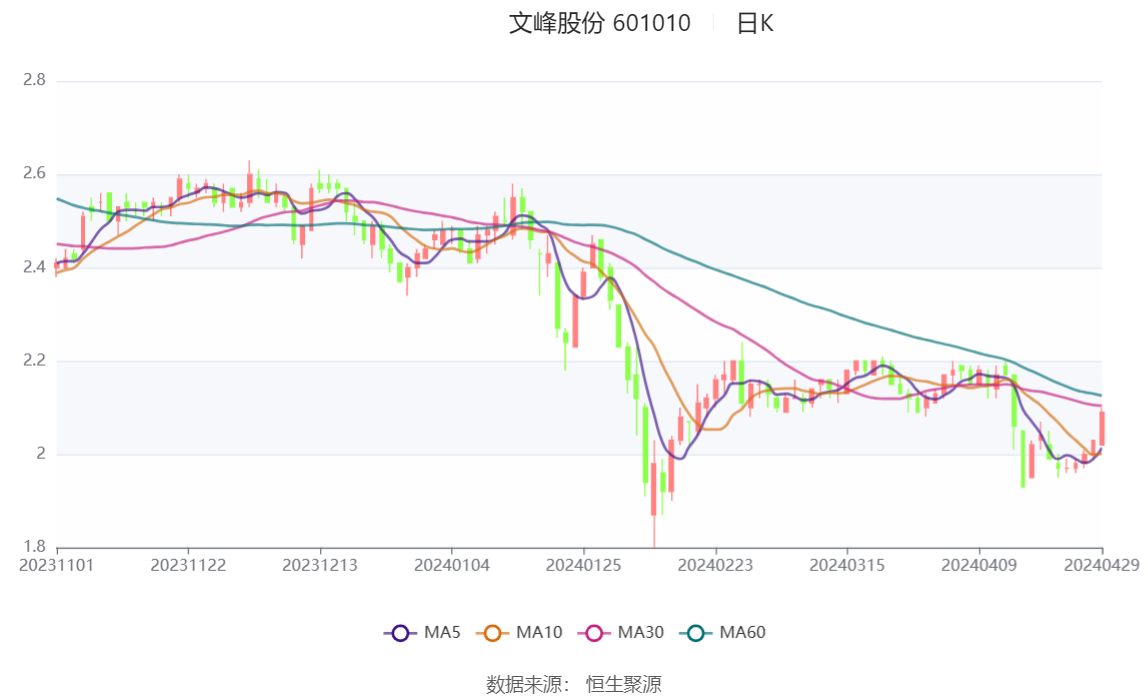Select the 20240223 date axis label
The height and width of the screenshot is (699, 1148).
(x=715, y=565)
